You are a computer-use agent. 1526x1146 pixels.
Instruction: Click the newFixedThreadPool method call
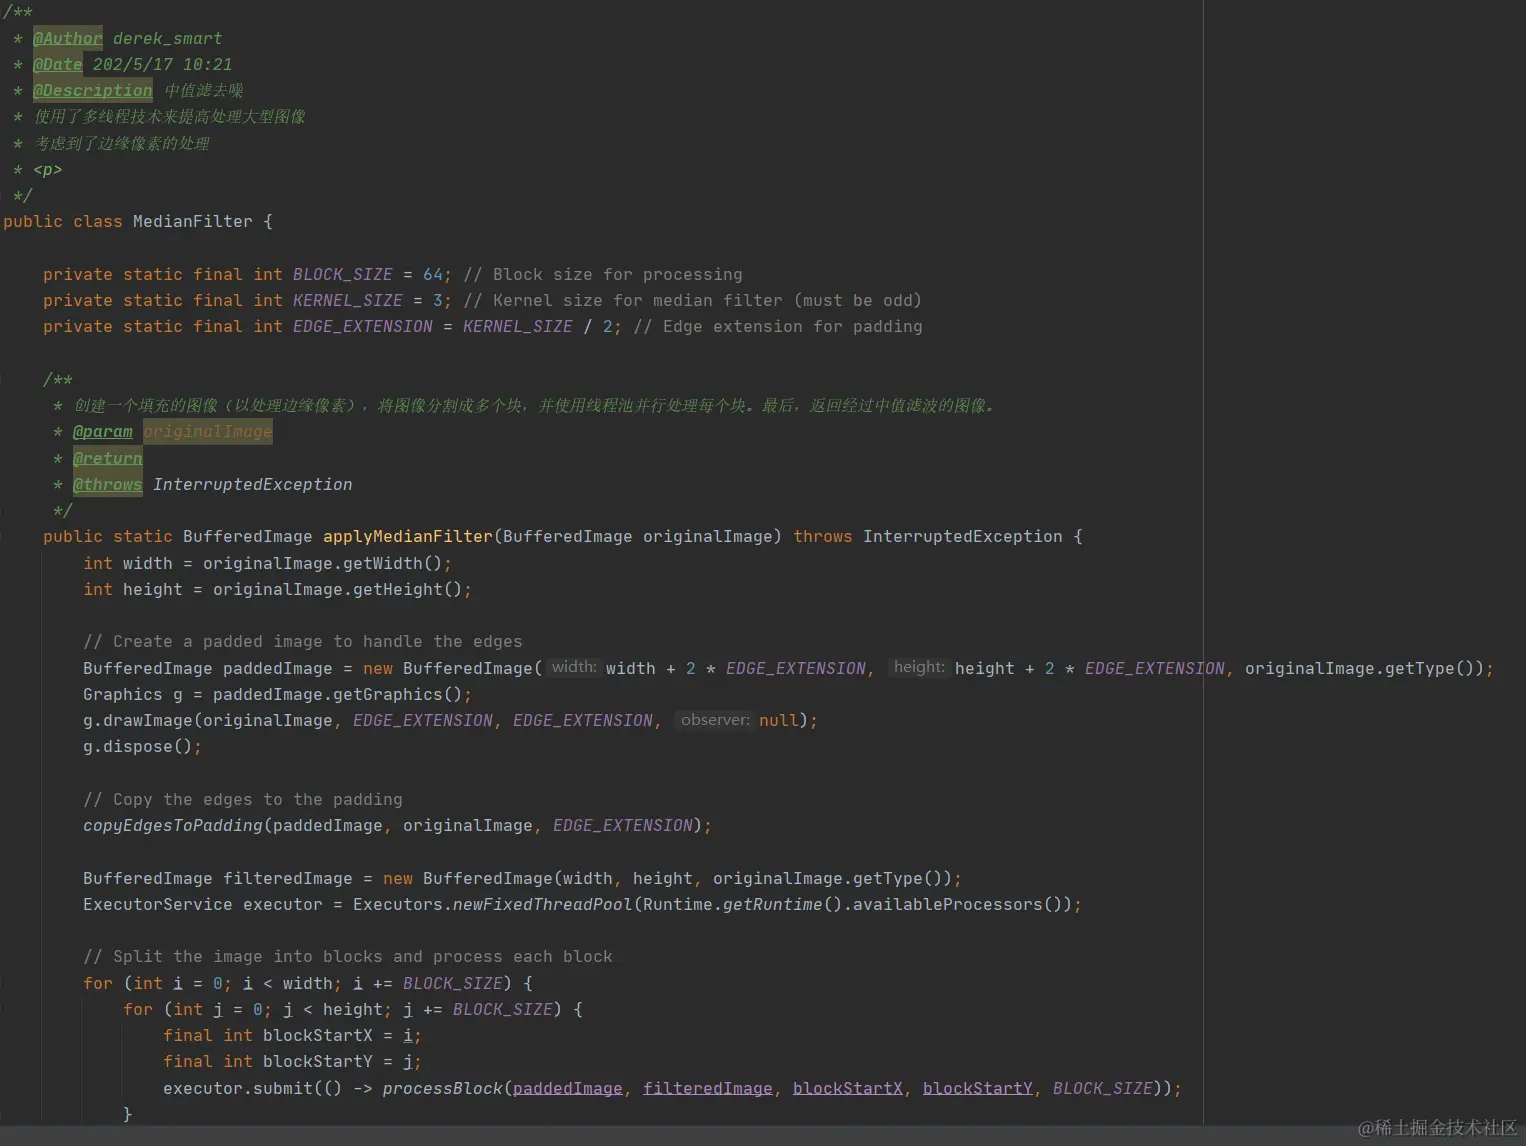pyautogui.click(x=543, y=904)
